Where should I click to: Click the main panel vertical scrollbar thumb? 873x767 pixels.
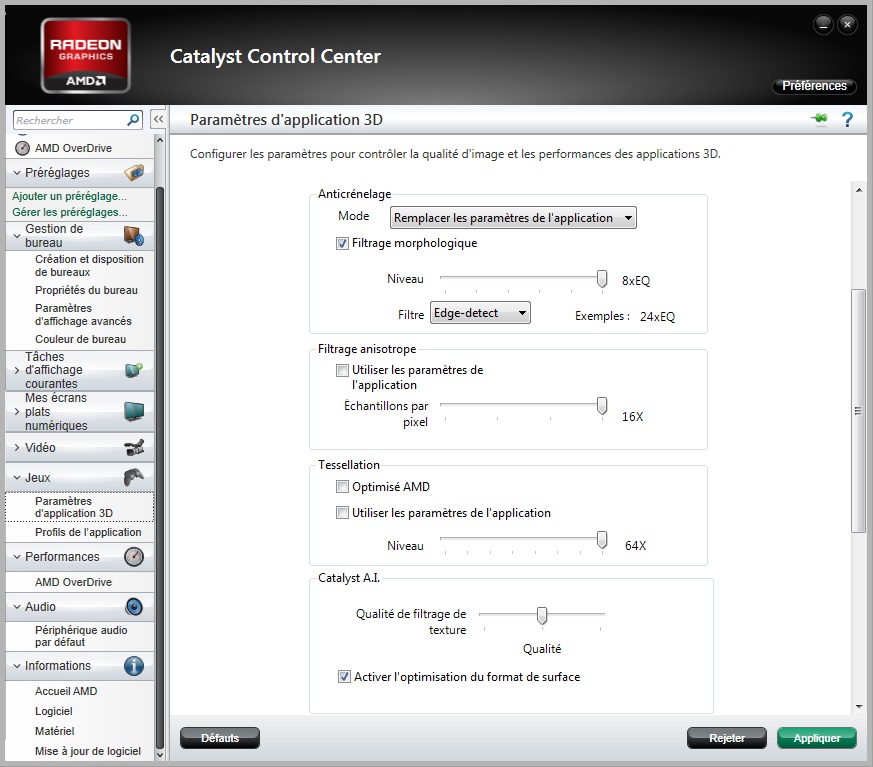(858, 411)
